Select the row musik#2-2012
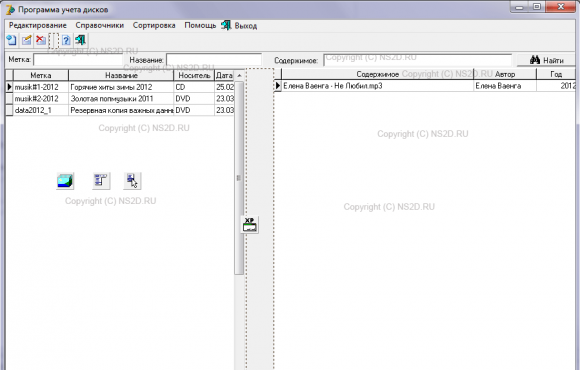Screen dimensions: 580x370 pos(119,99)
